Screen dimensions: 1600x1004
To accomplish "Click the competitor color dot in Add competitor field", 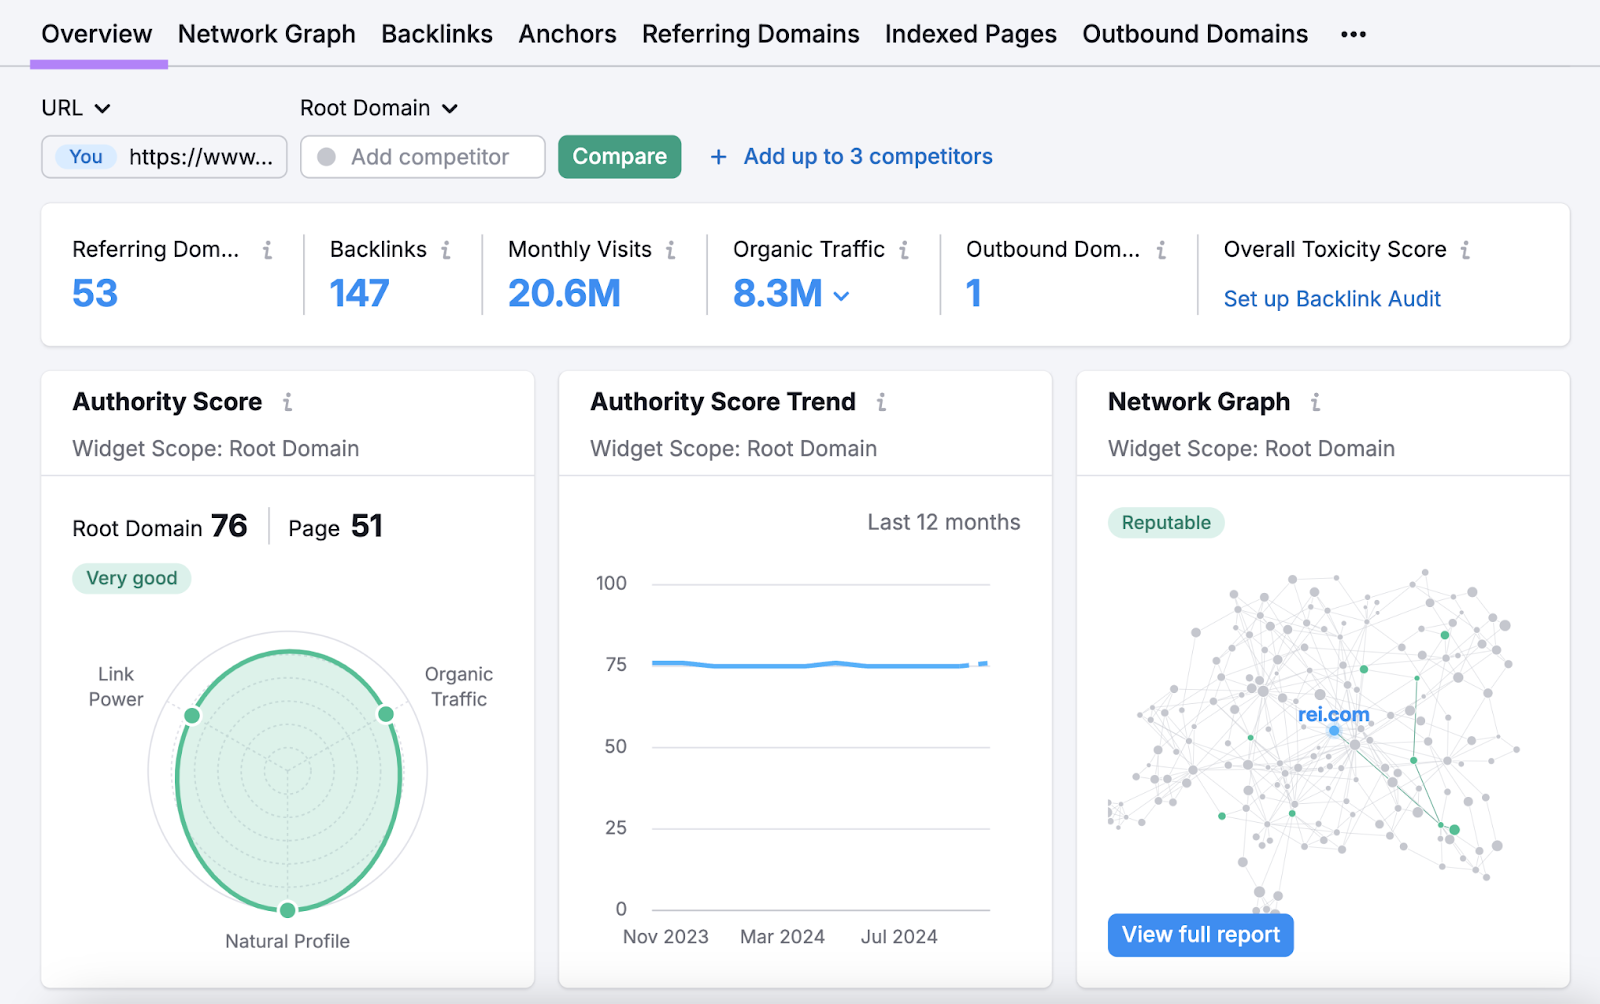I will (x=325, y=157).
